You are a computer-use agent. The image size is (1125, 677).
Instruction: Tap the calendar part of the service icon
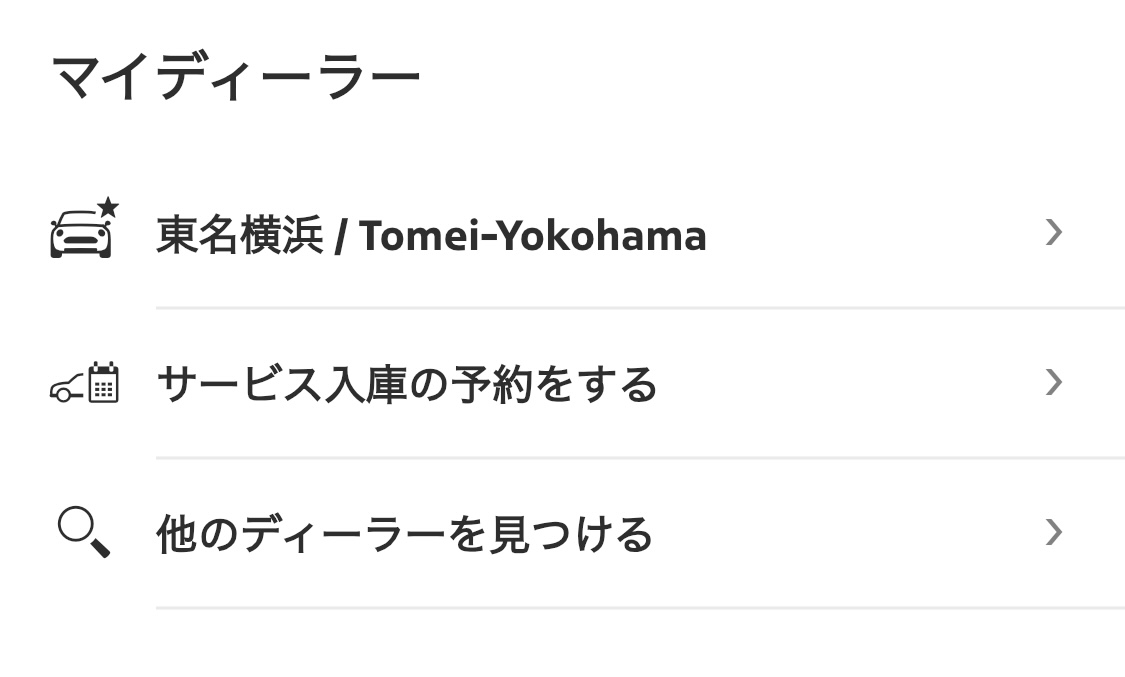tap(103, 384)
